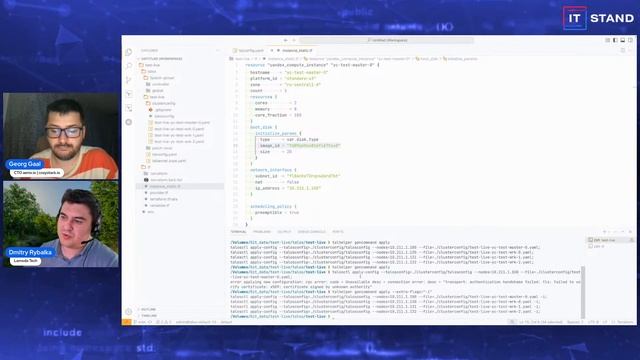Open the Source Control view in the activity bar
This screenshot has width=640, height=360.
[x=129, y=80]
